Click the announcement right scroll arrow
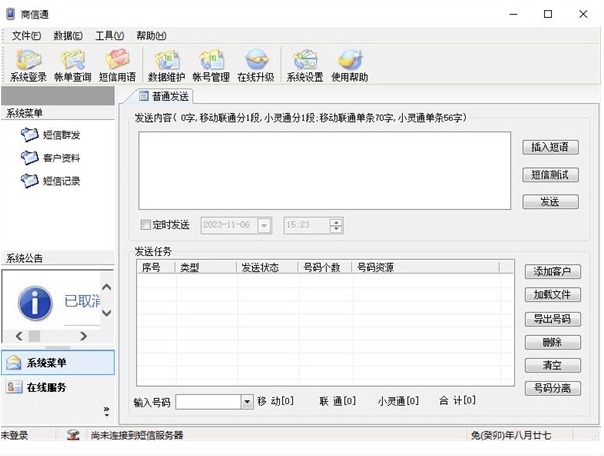The image size is (604, 456). pos(83,336)
